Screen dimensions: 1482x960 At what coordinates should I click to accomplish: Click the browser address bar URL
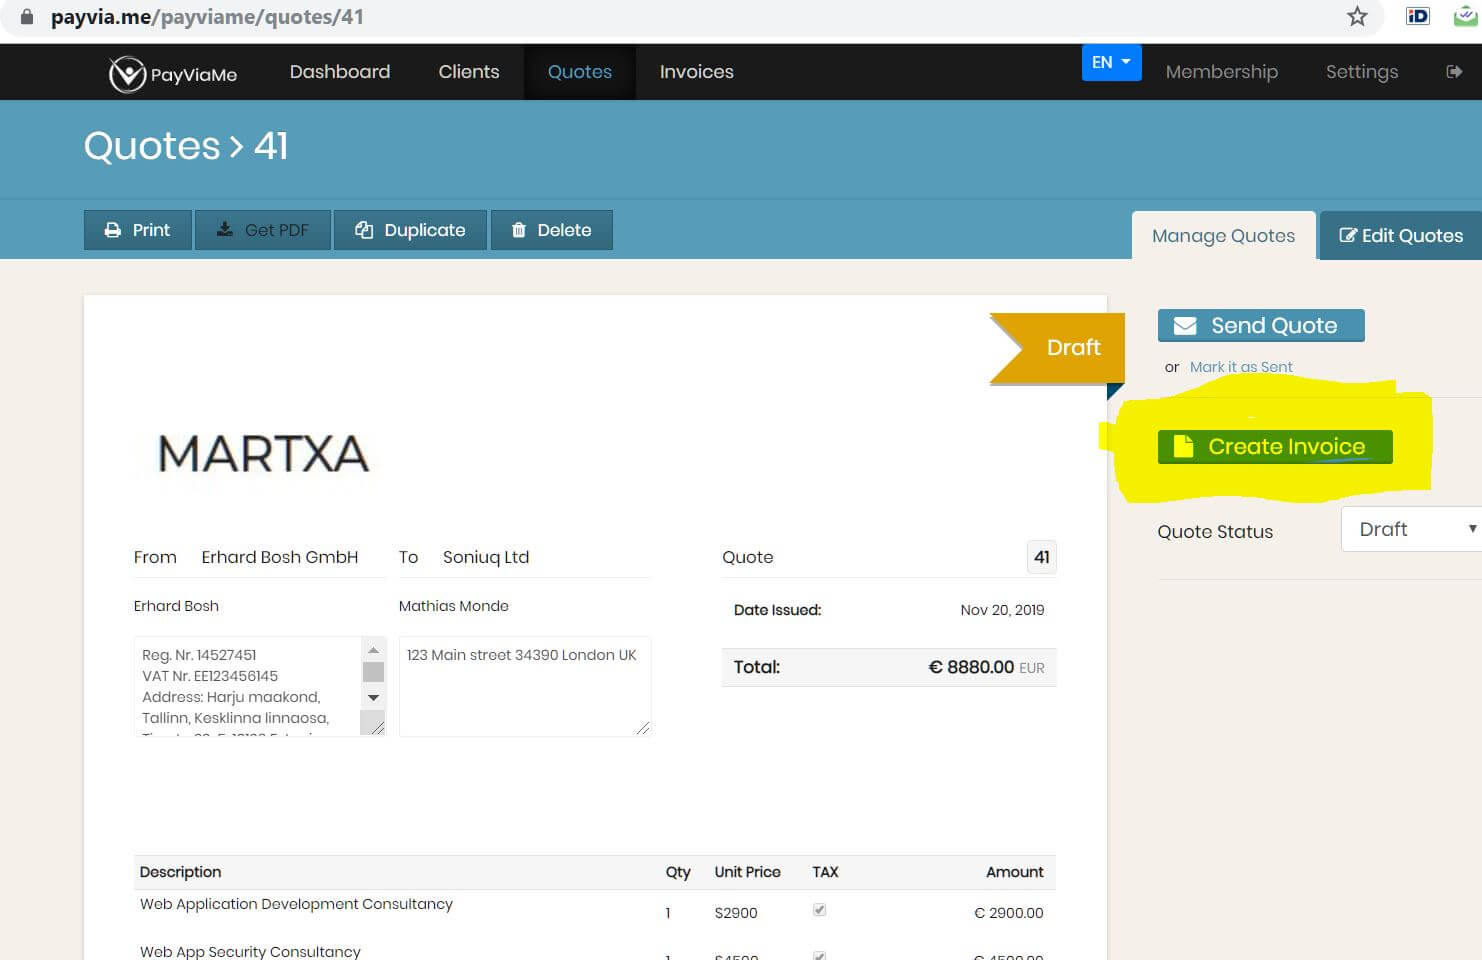(207, 17)
